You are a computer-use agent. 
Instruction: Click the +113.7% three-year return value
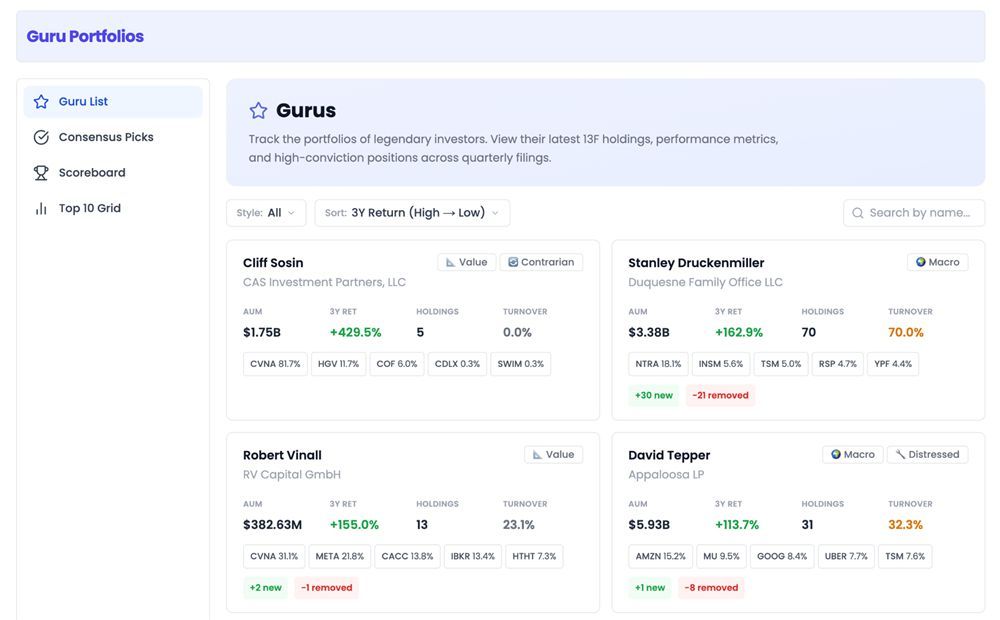(x=737, y=526)
